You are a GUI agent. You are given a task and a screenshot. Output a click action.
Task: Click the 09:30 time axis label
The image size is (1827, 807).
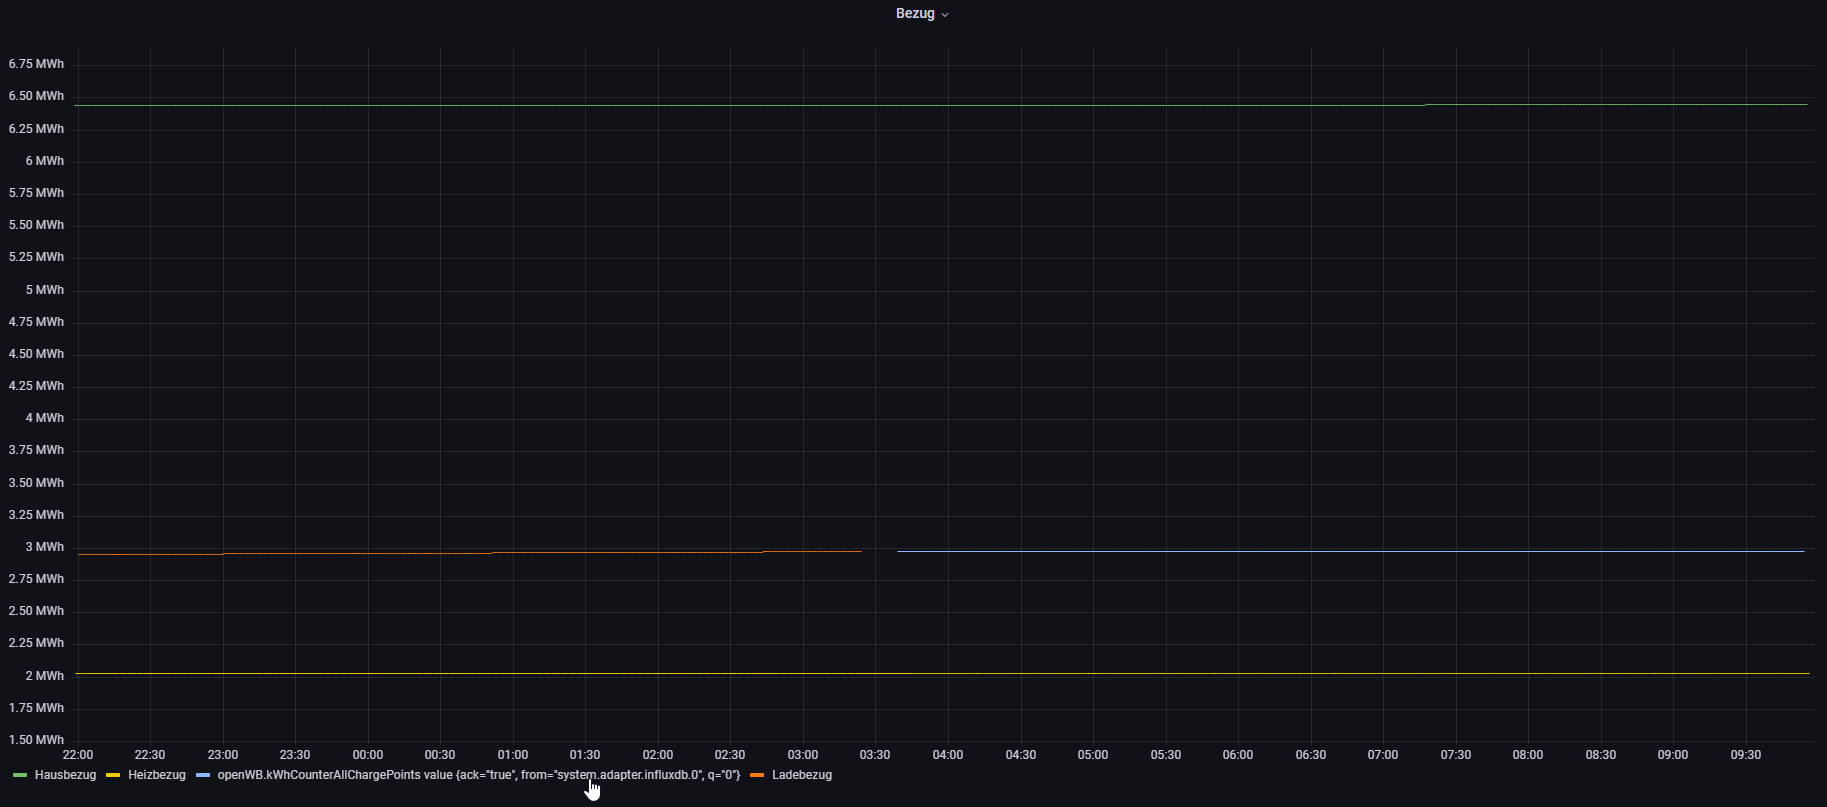1746,755
